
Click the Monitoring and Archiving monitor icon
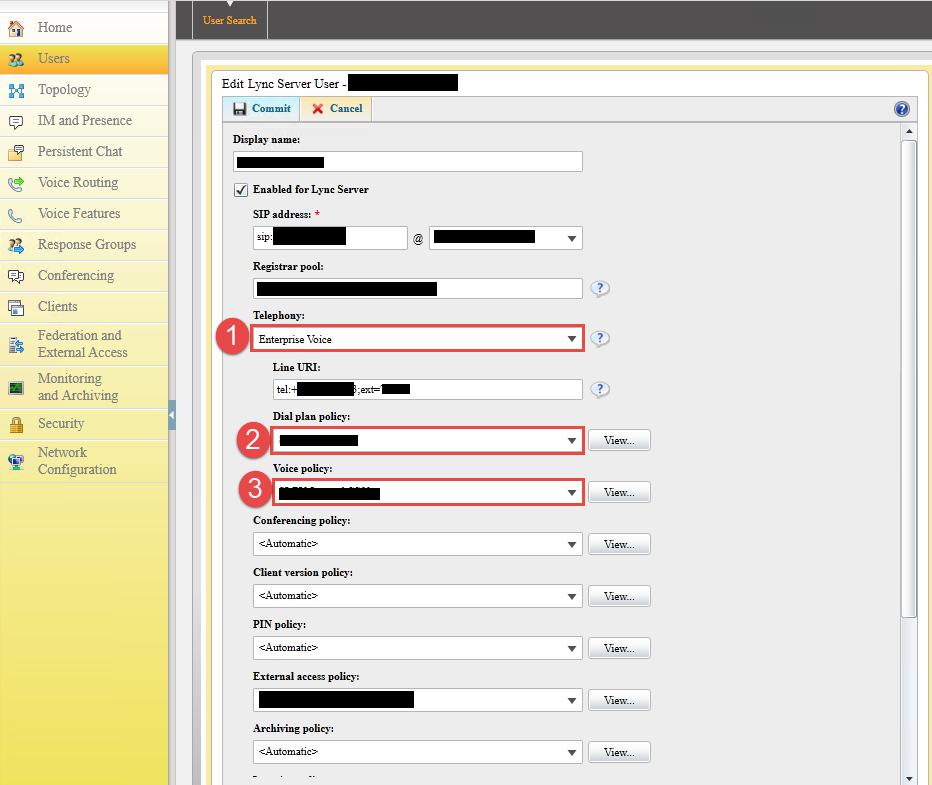(16, 388)
